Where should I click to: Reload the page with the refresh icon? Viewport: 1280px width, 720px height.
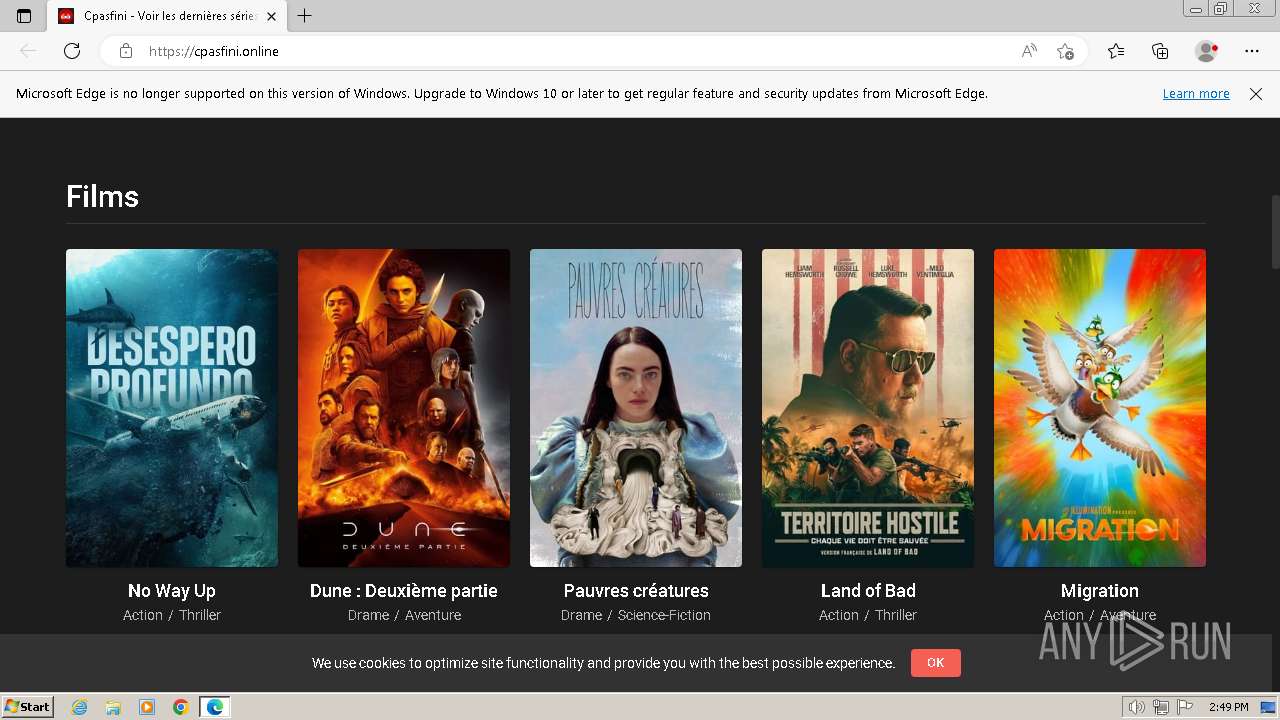coord(72,51)
